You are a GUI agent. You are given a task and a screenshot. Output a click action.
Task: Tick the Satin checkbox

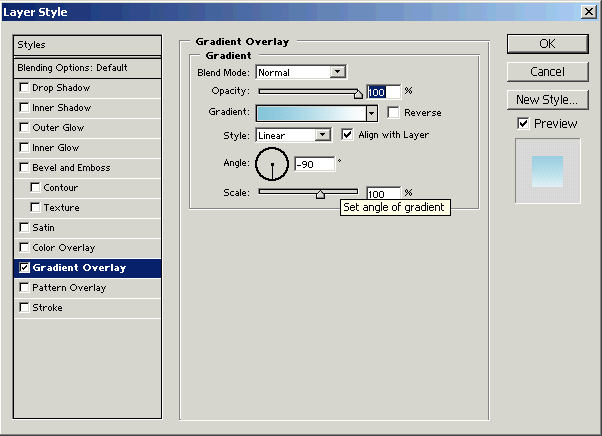pos(24,228)
